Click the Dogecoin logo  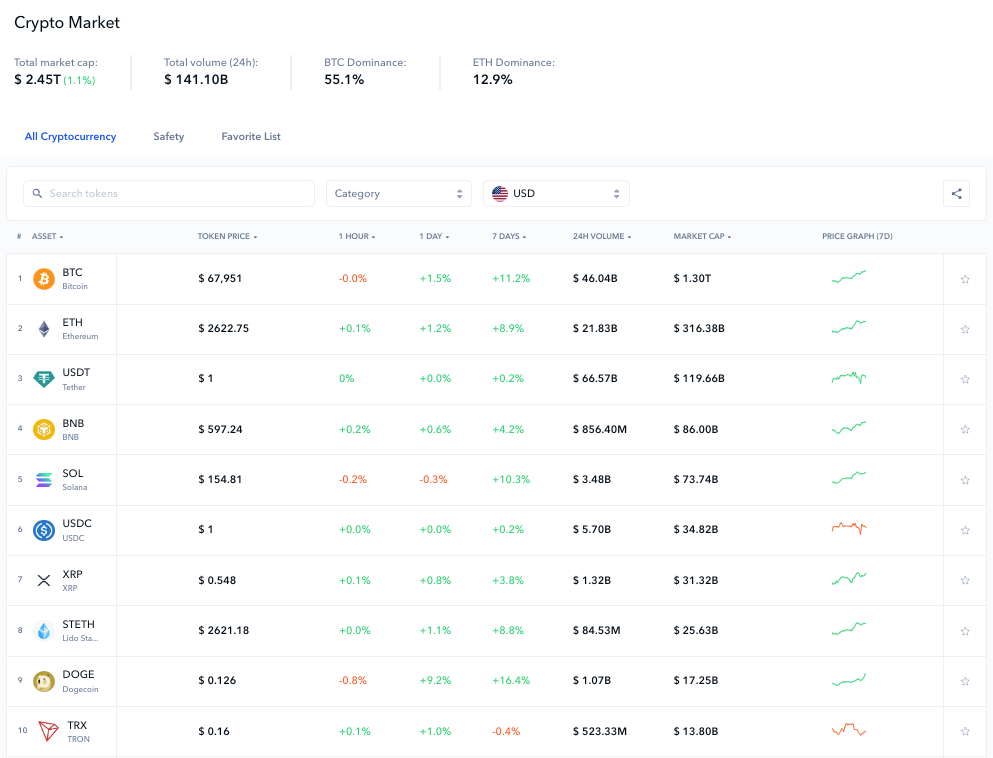pyautogui.click(x=44, y=681)
